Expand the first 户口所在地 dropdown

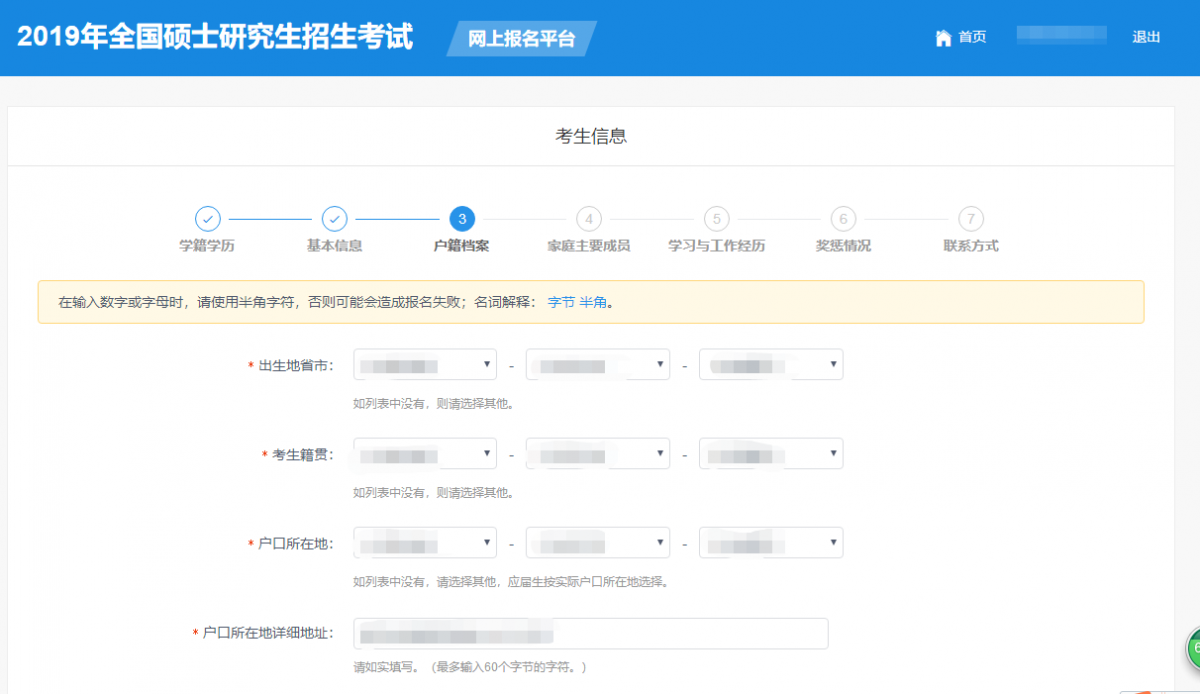[424, 542]
